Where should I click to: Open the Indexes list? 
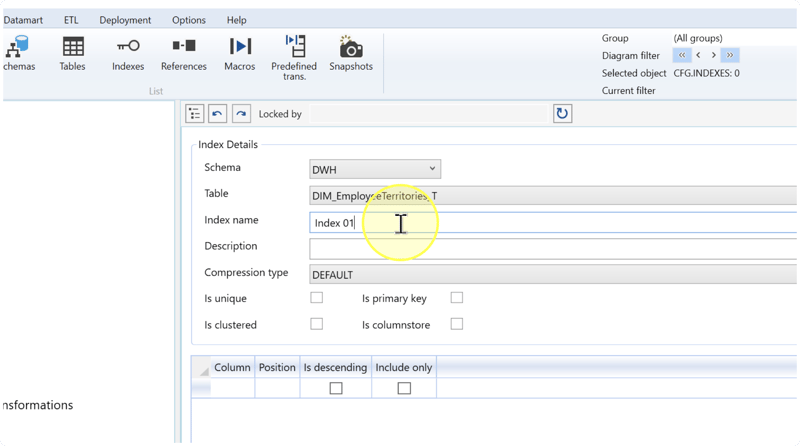point(128,53)
